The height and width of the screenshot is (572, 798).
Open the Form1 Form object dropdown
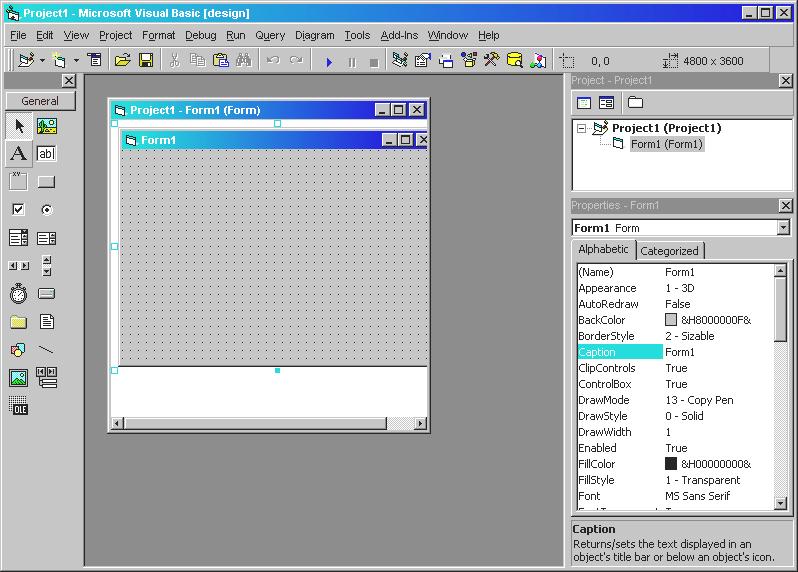pyautogui.click(x=784, y=227)
